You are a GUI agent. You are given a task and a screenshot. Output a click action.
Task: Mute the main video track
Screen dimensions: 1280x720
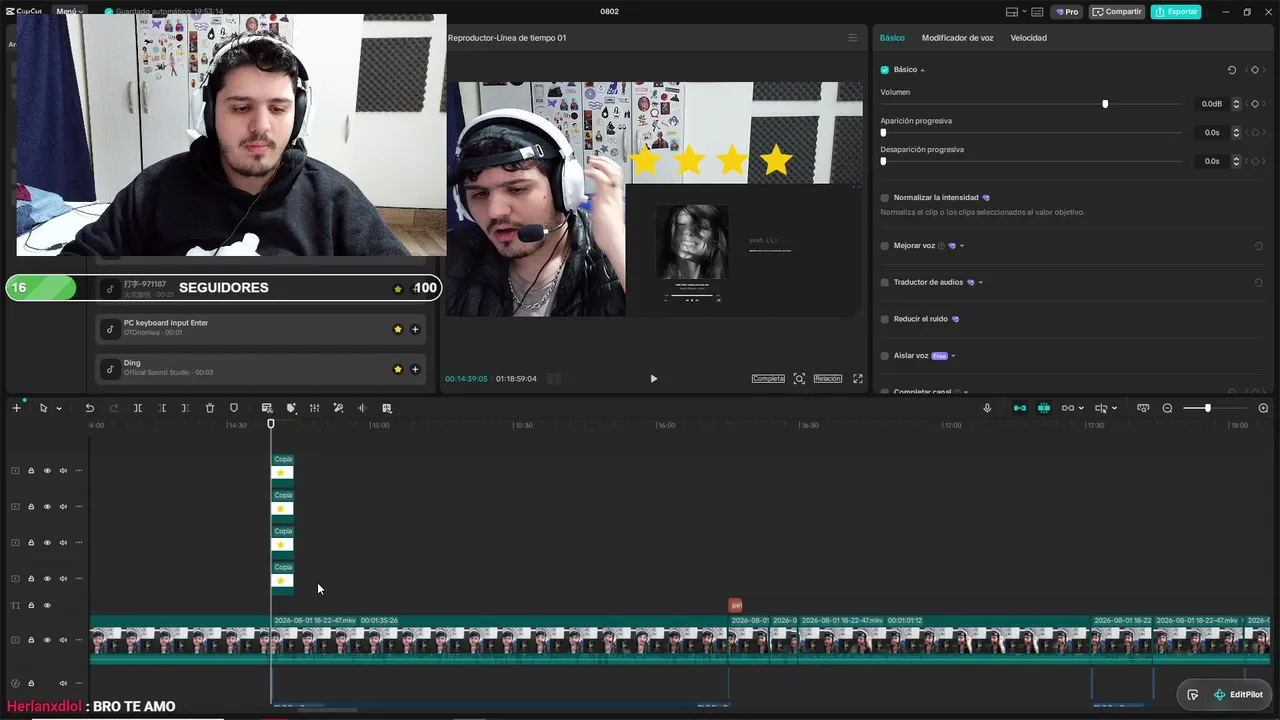[63, 639]
